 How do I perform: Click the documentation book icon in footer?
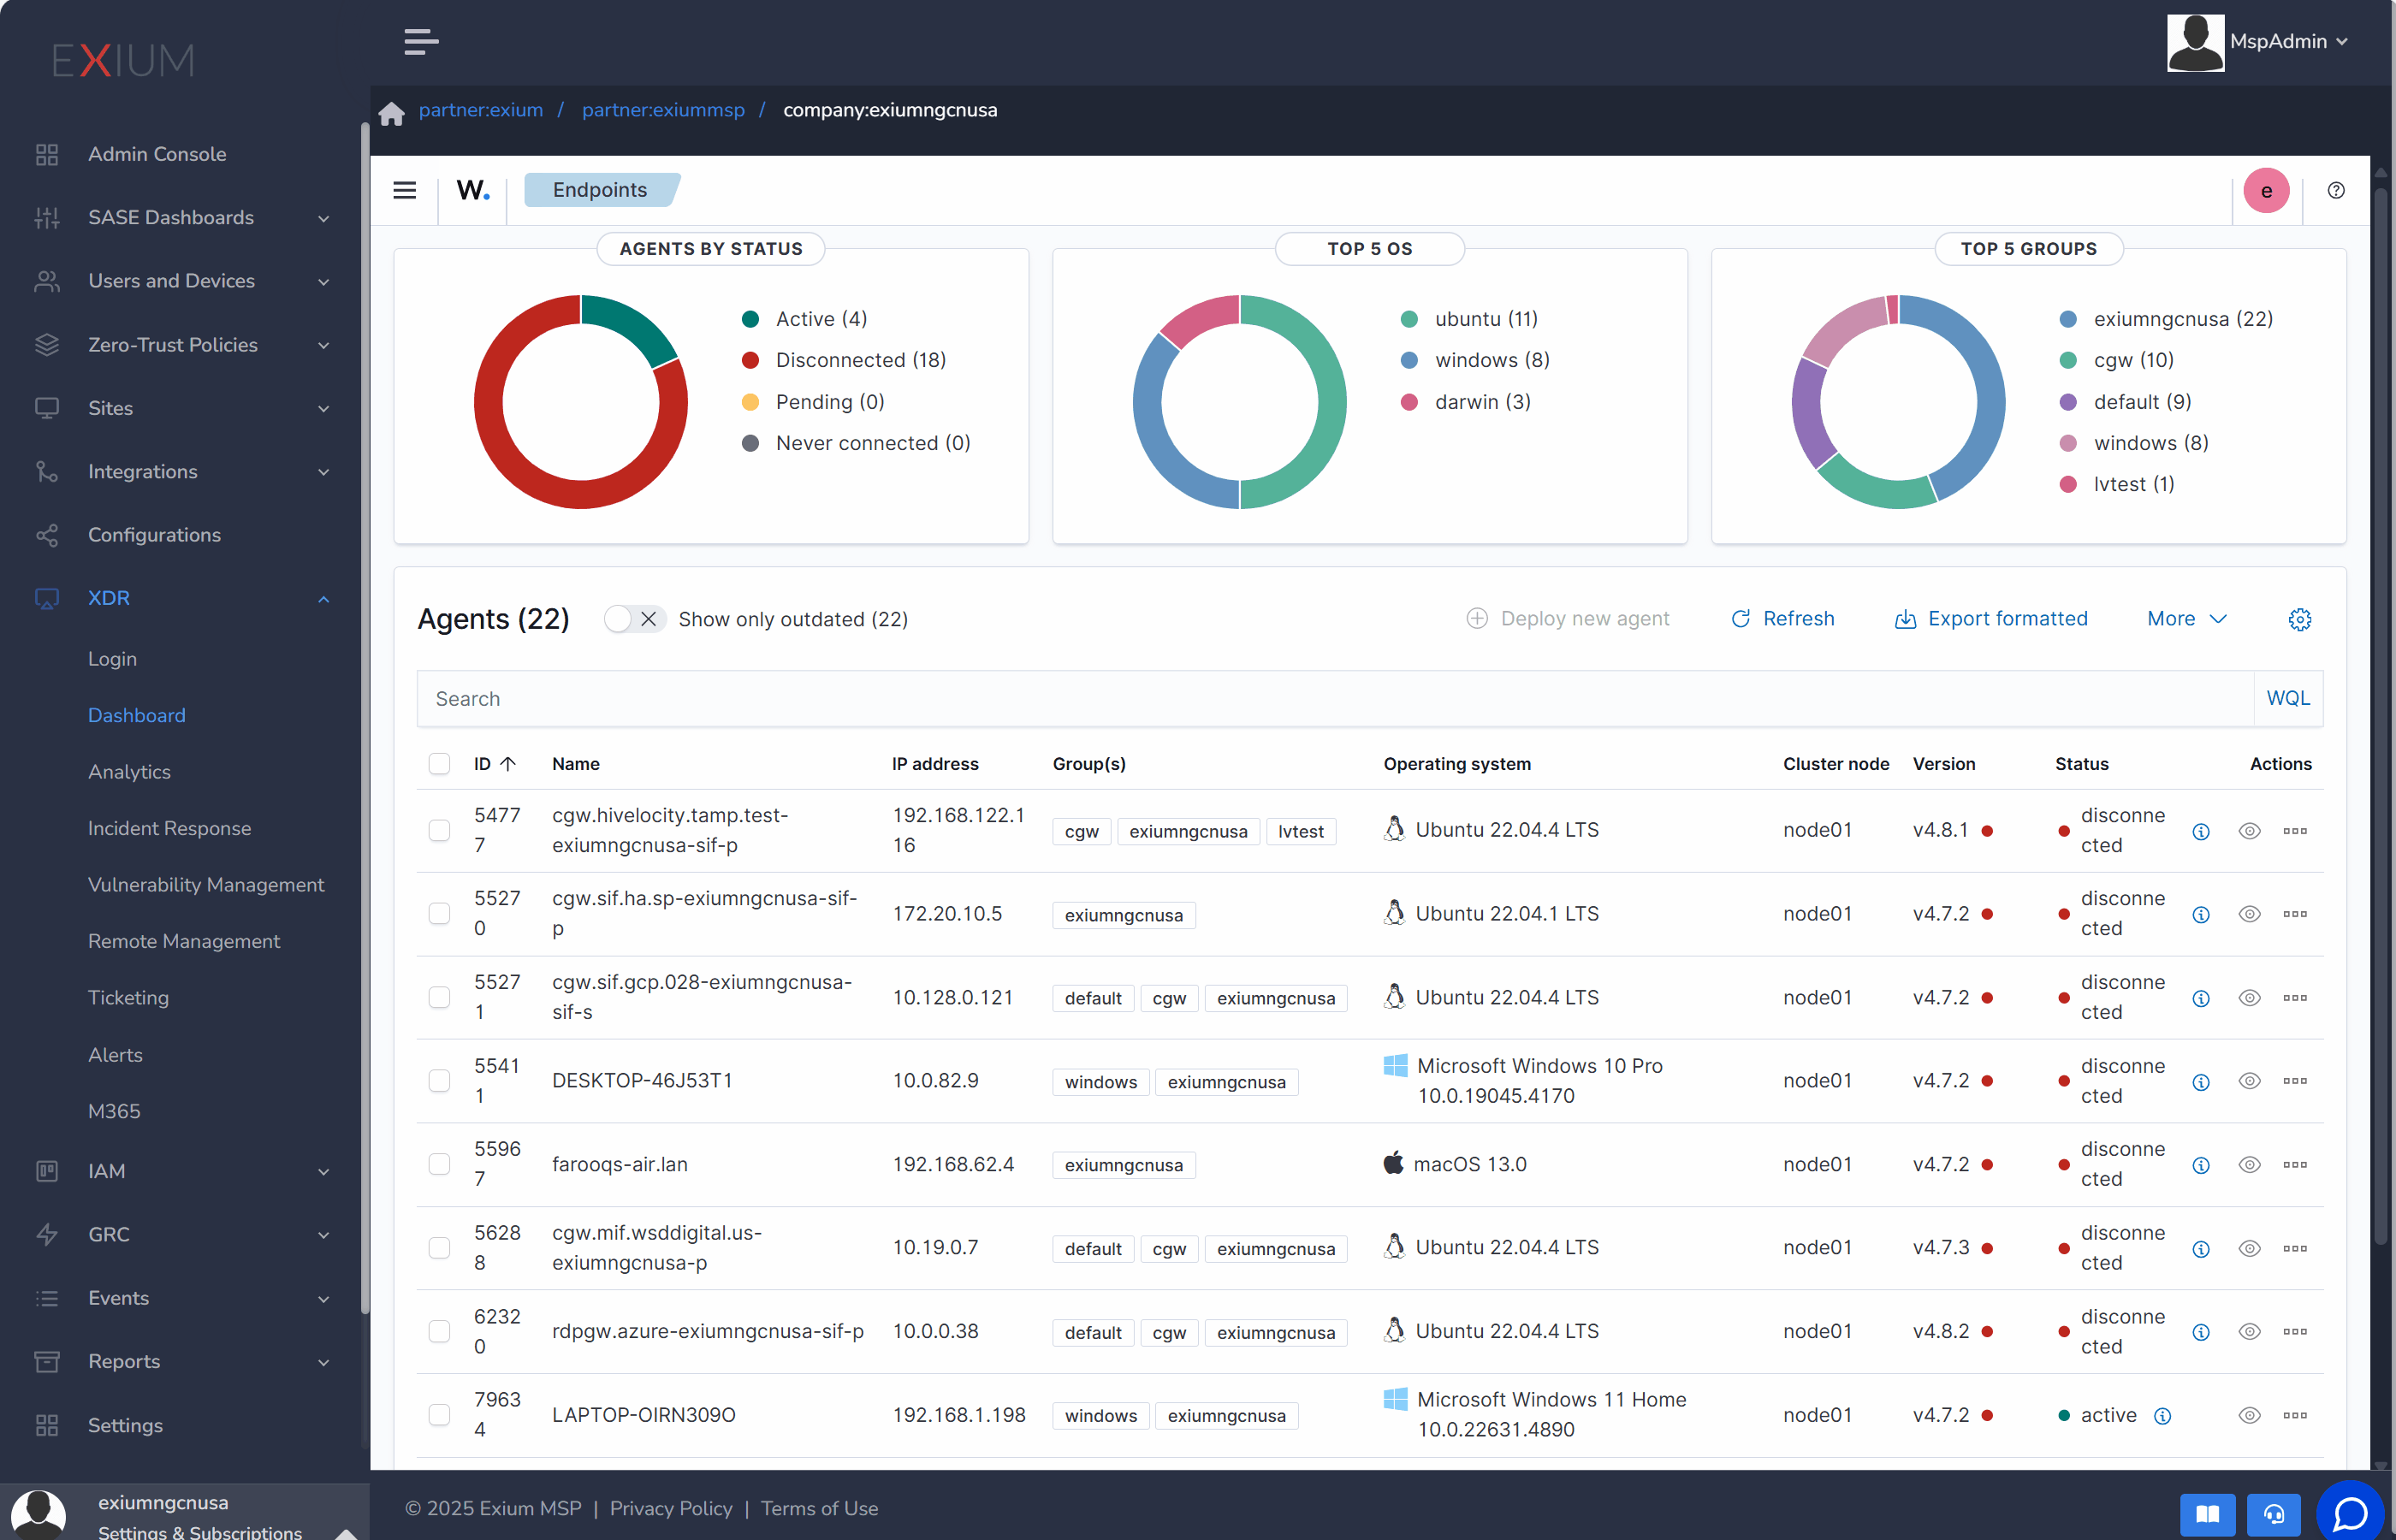pos(2207,1513)
